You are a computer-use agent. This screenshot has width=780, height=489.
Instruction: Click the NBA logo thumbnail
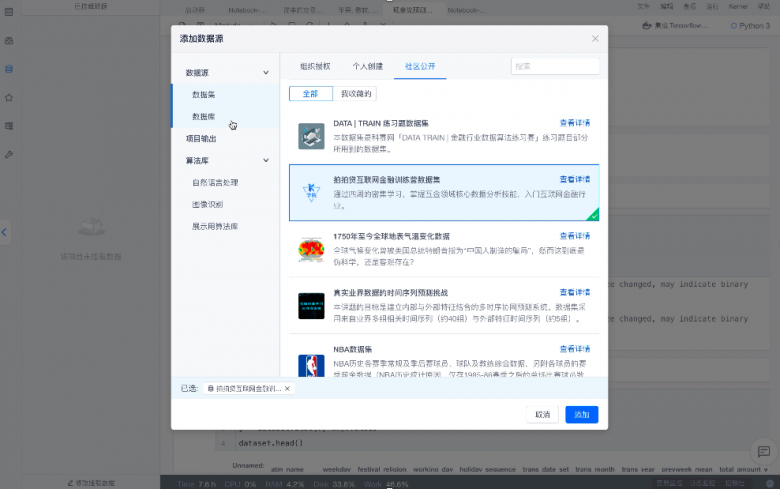[311, 365]
